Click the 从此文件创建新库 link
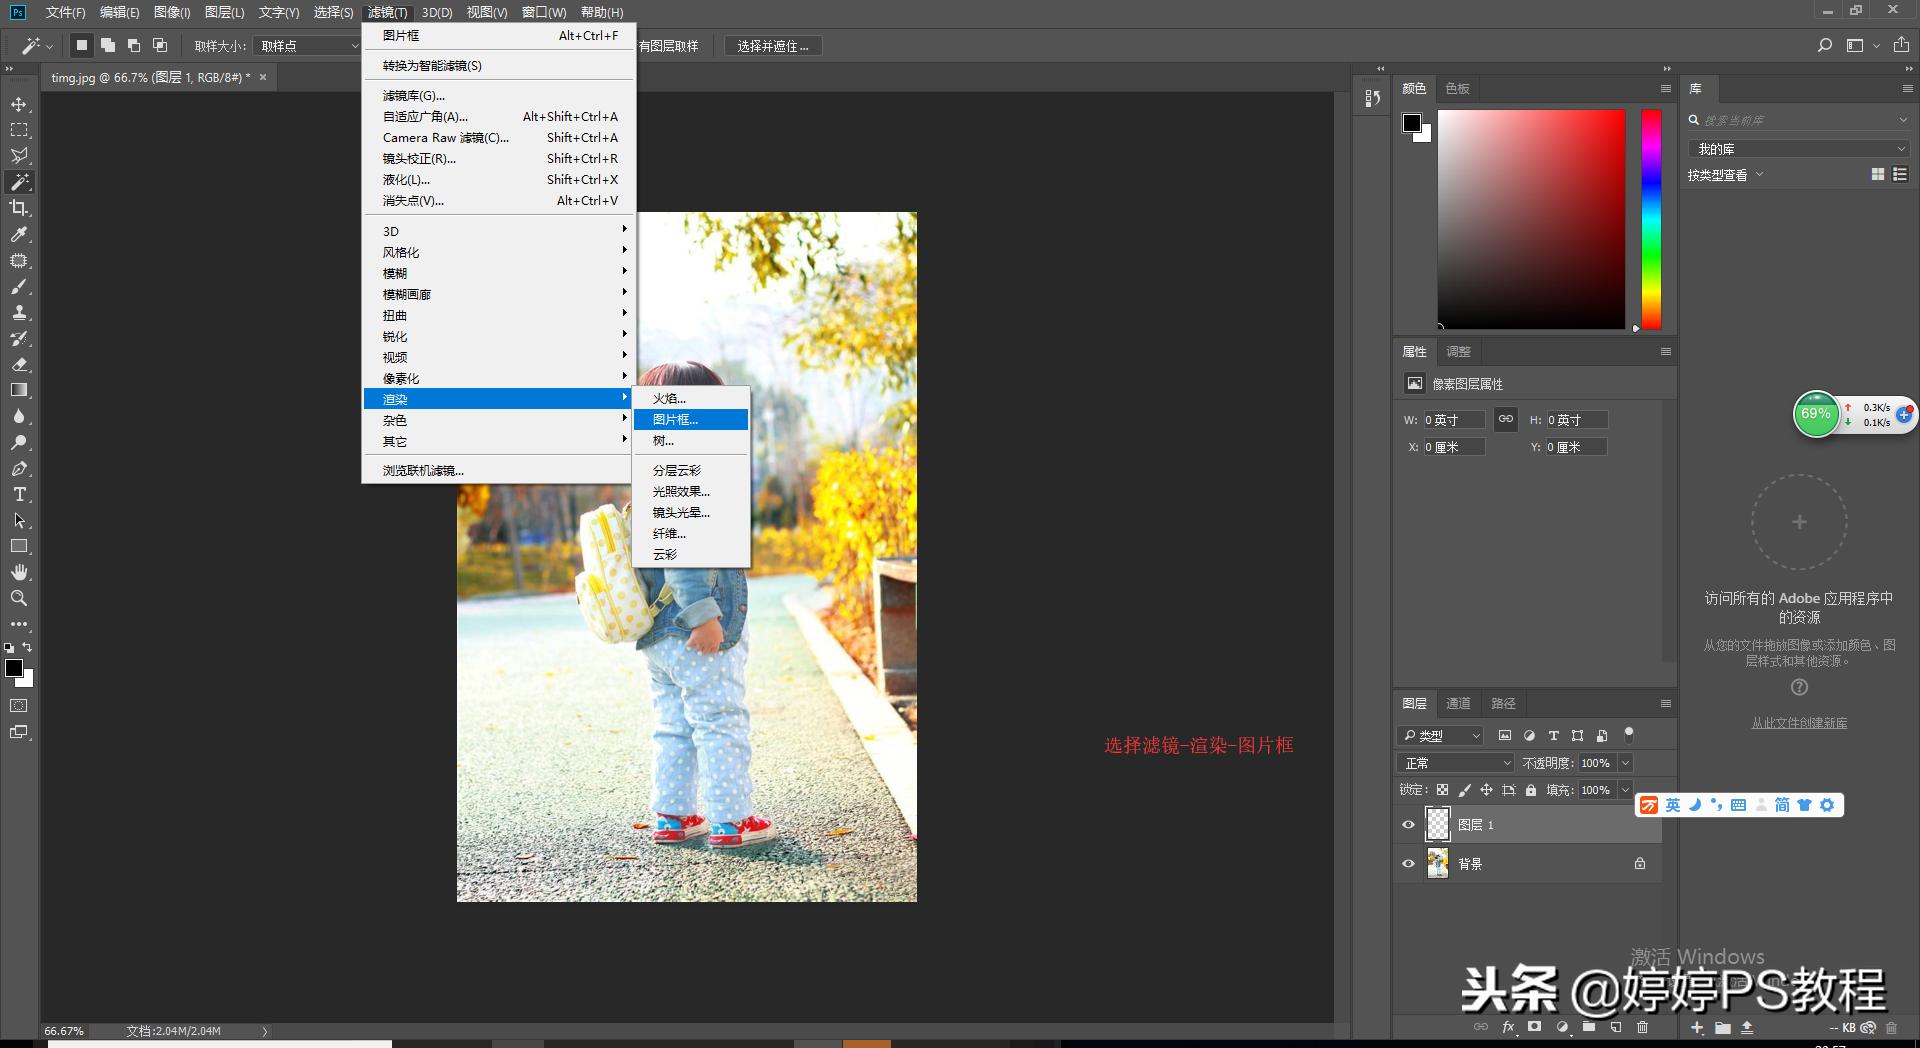The width and height of the screenshot is (1920, 1048). (1798, 723)
